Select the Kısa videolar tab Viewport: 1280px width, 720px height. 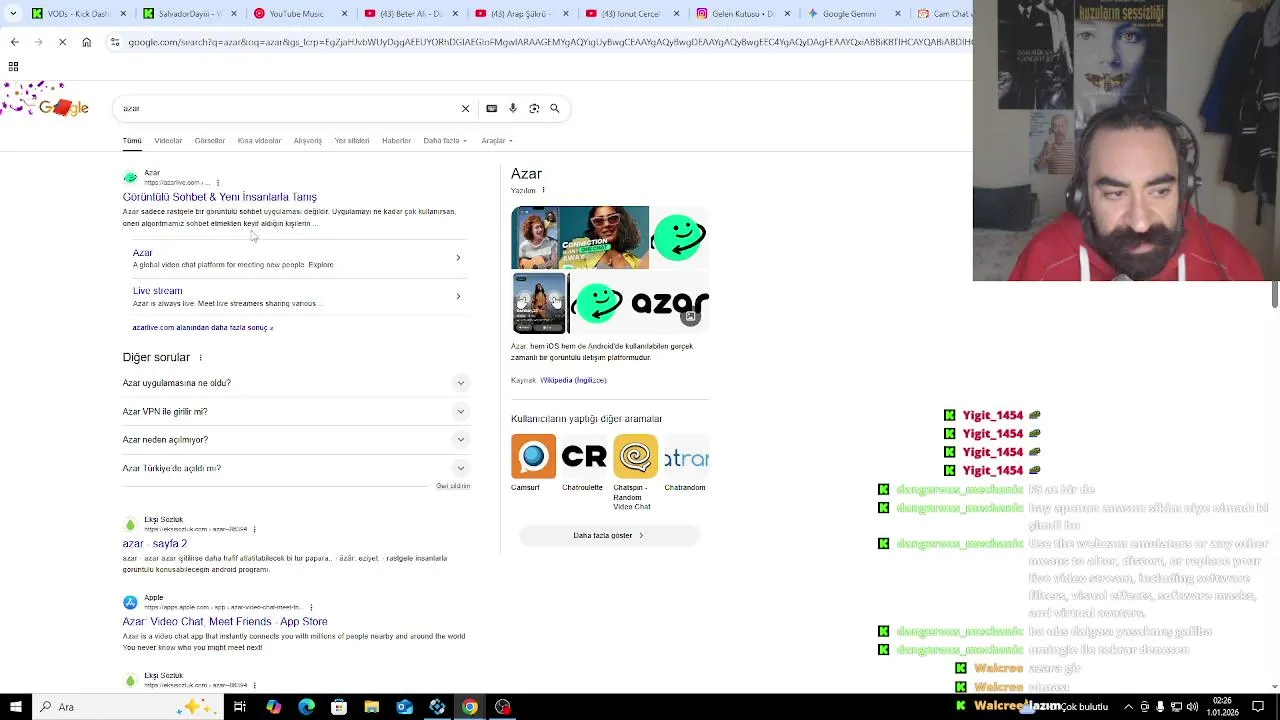259,141
